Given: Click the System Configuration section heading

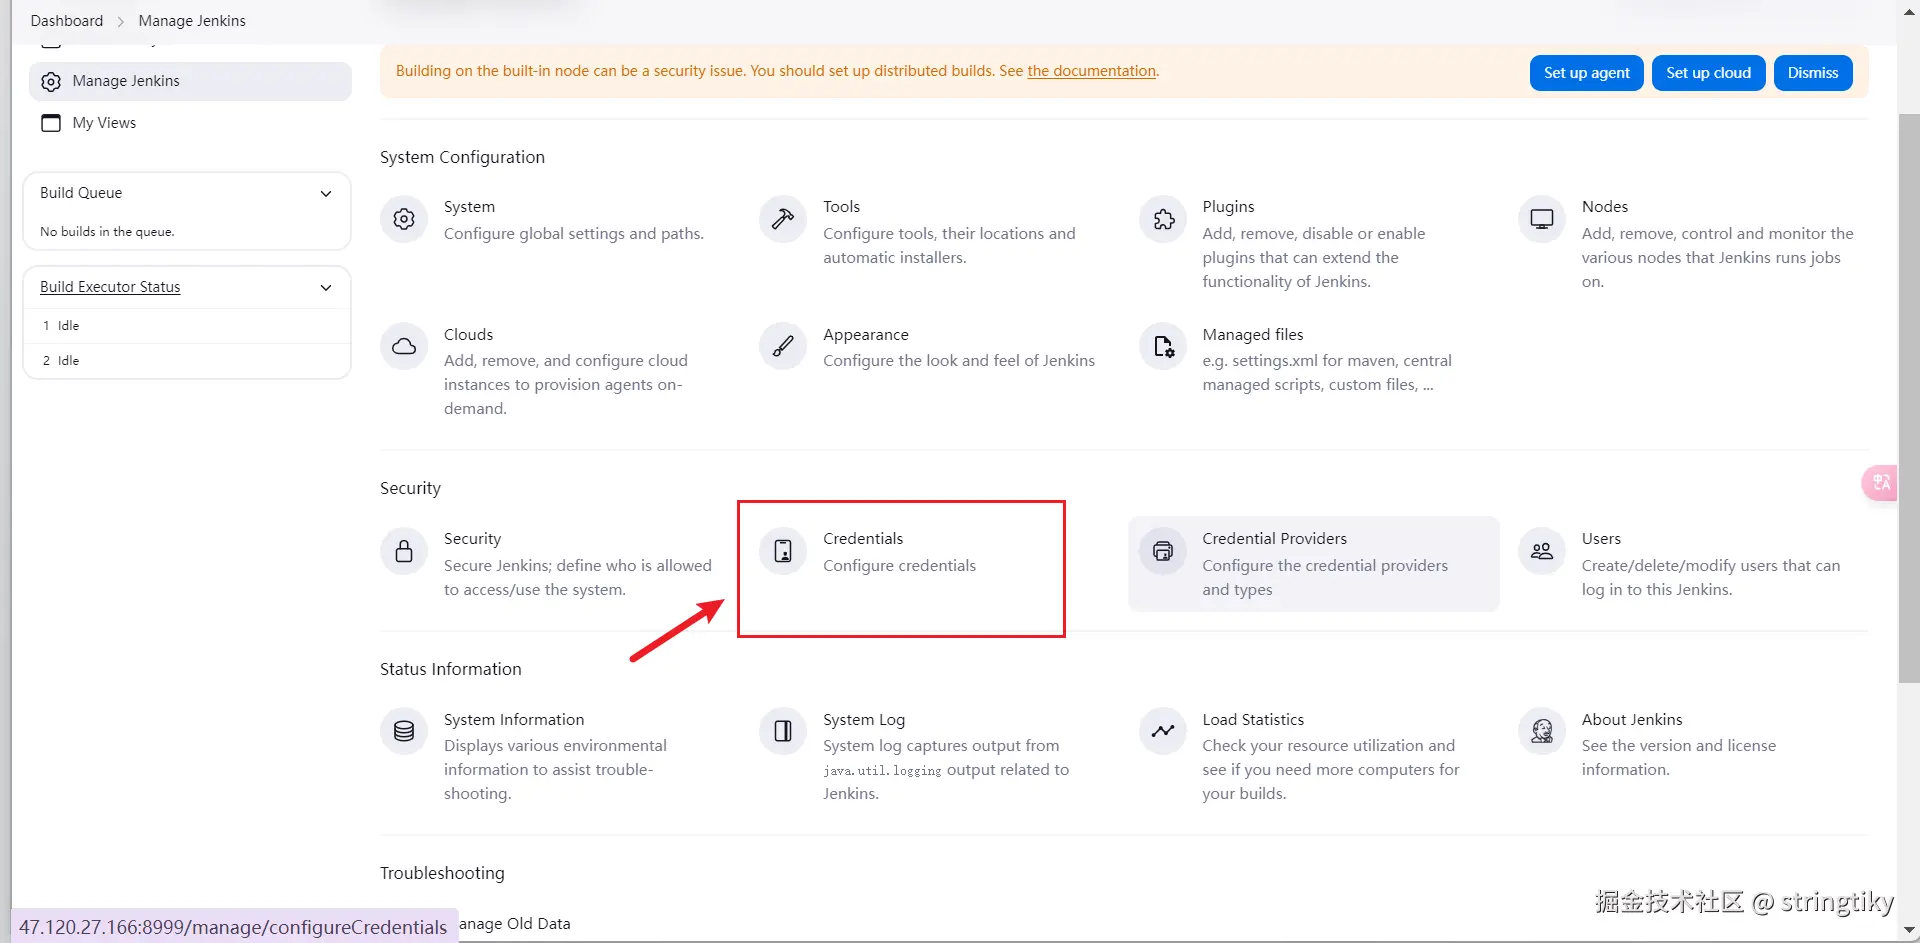Looking at the screenshot, I should 462,157.
